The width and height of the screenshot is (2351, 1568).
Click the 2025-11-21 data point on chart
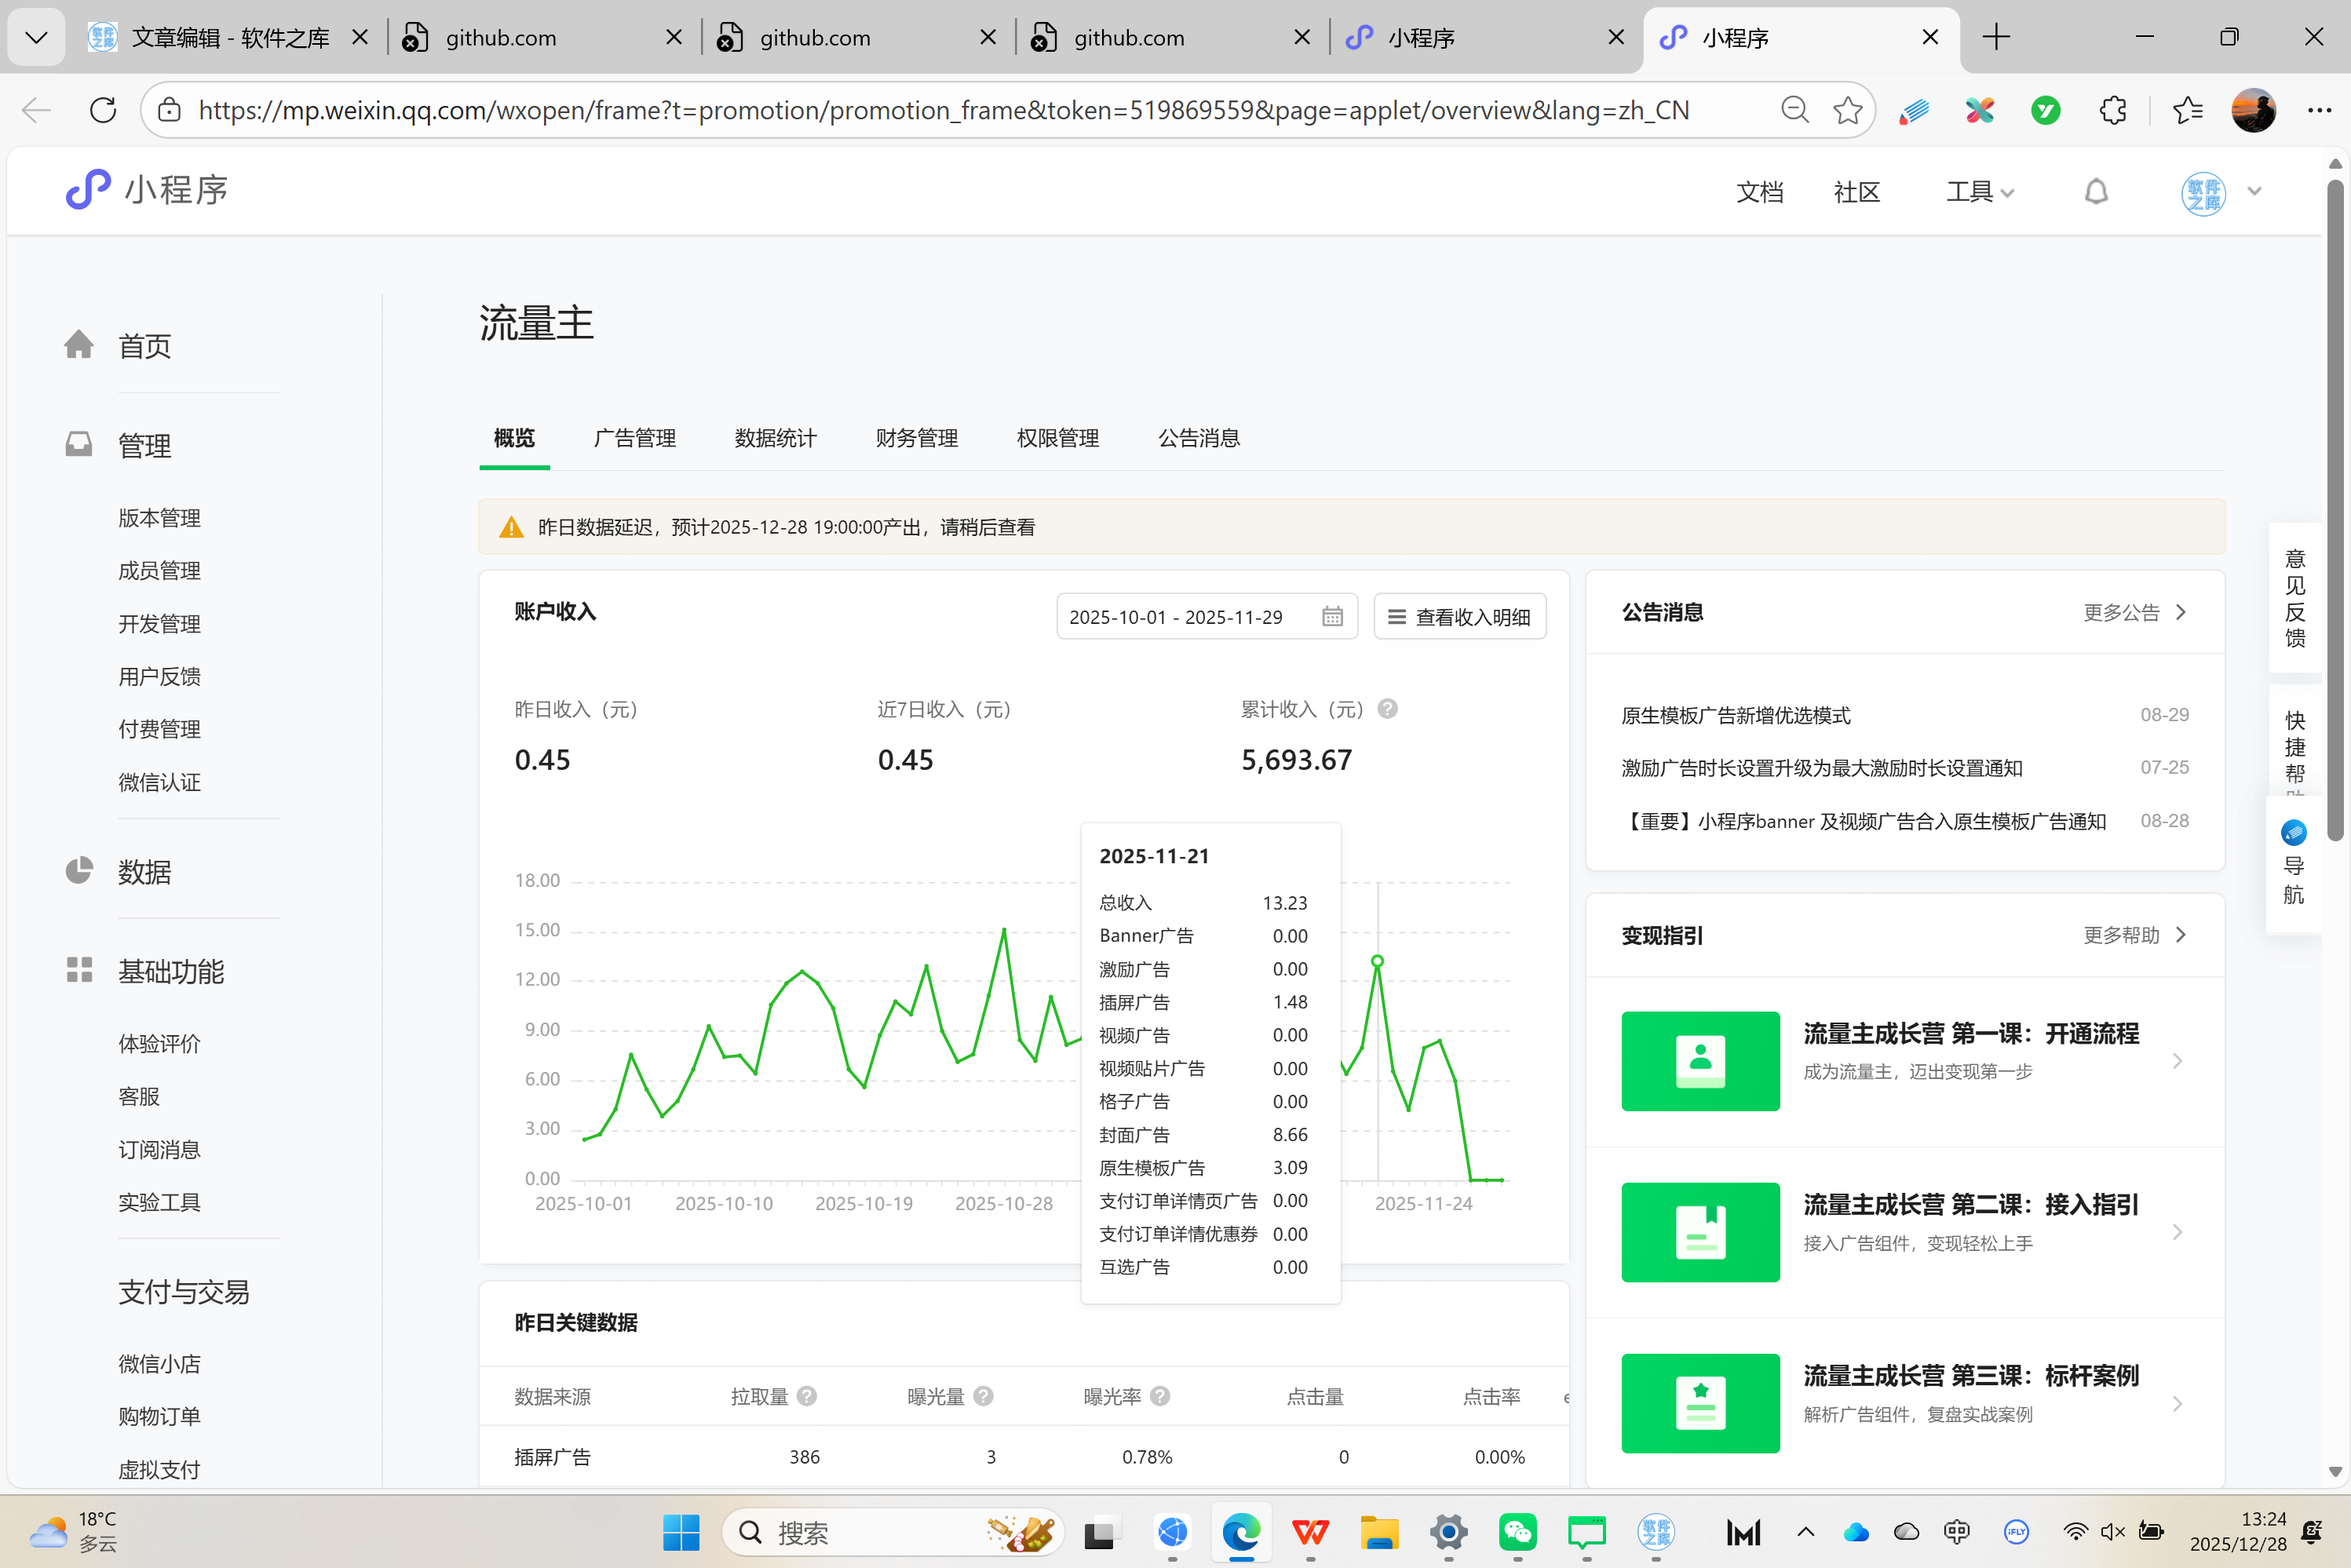(x=1377, y=961)
